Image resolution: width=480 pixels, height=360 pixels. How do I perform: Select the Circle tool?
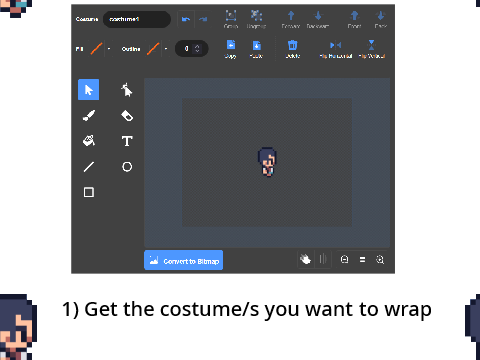(127, 167)
